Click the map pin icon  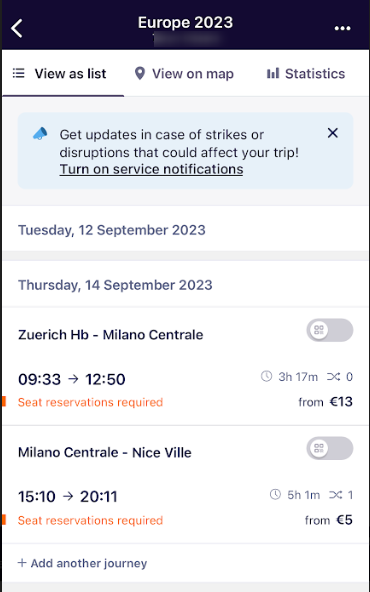point(140,73)
